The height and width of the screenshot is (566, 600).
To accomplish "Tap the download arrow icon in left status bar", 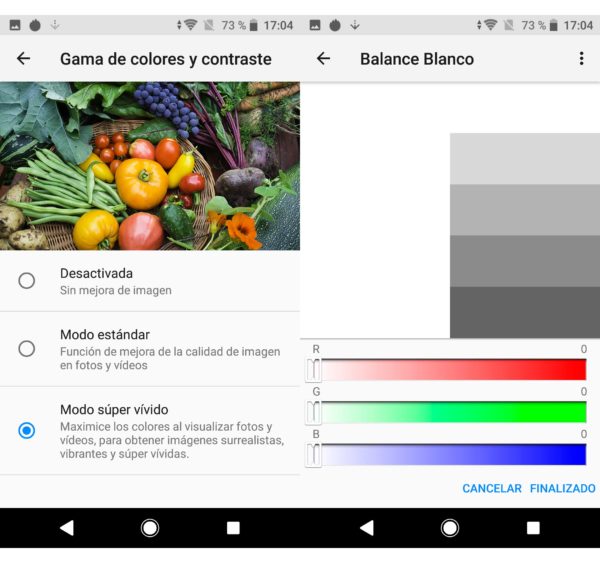I will [x=55, y=25].
